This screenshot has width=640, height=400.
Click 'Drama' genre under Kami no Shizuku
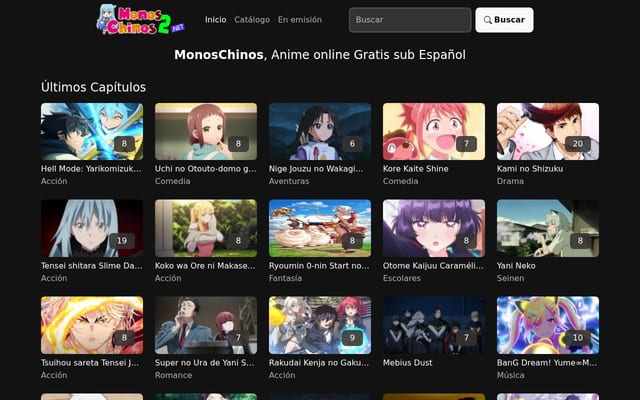(x=510, y=181)
